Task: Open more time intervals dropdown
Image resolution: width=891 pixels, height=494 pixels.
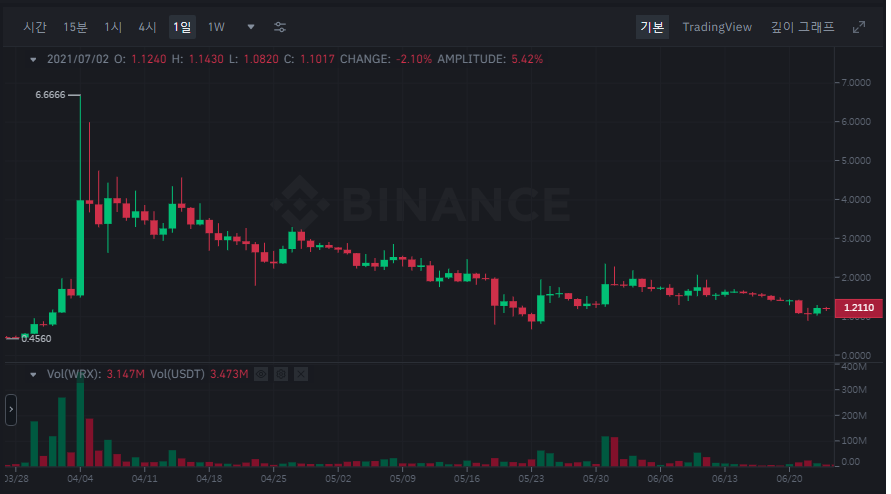Action: (251, 27)
